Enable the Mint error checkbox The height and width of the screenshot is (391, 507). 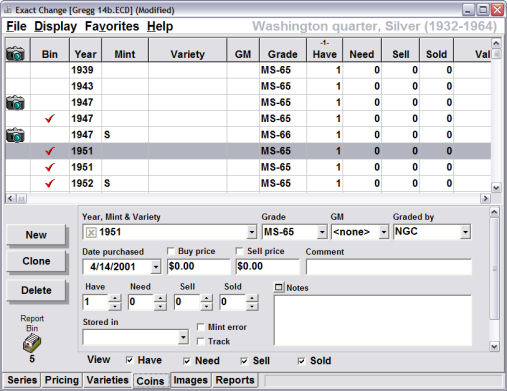(201, 327)
